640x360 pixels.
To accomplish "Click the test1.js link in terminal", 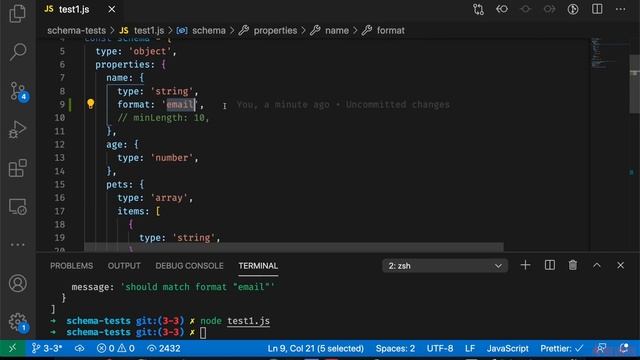I will point(248,321).
